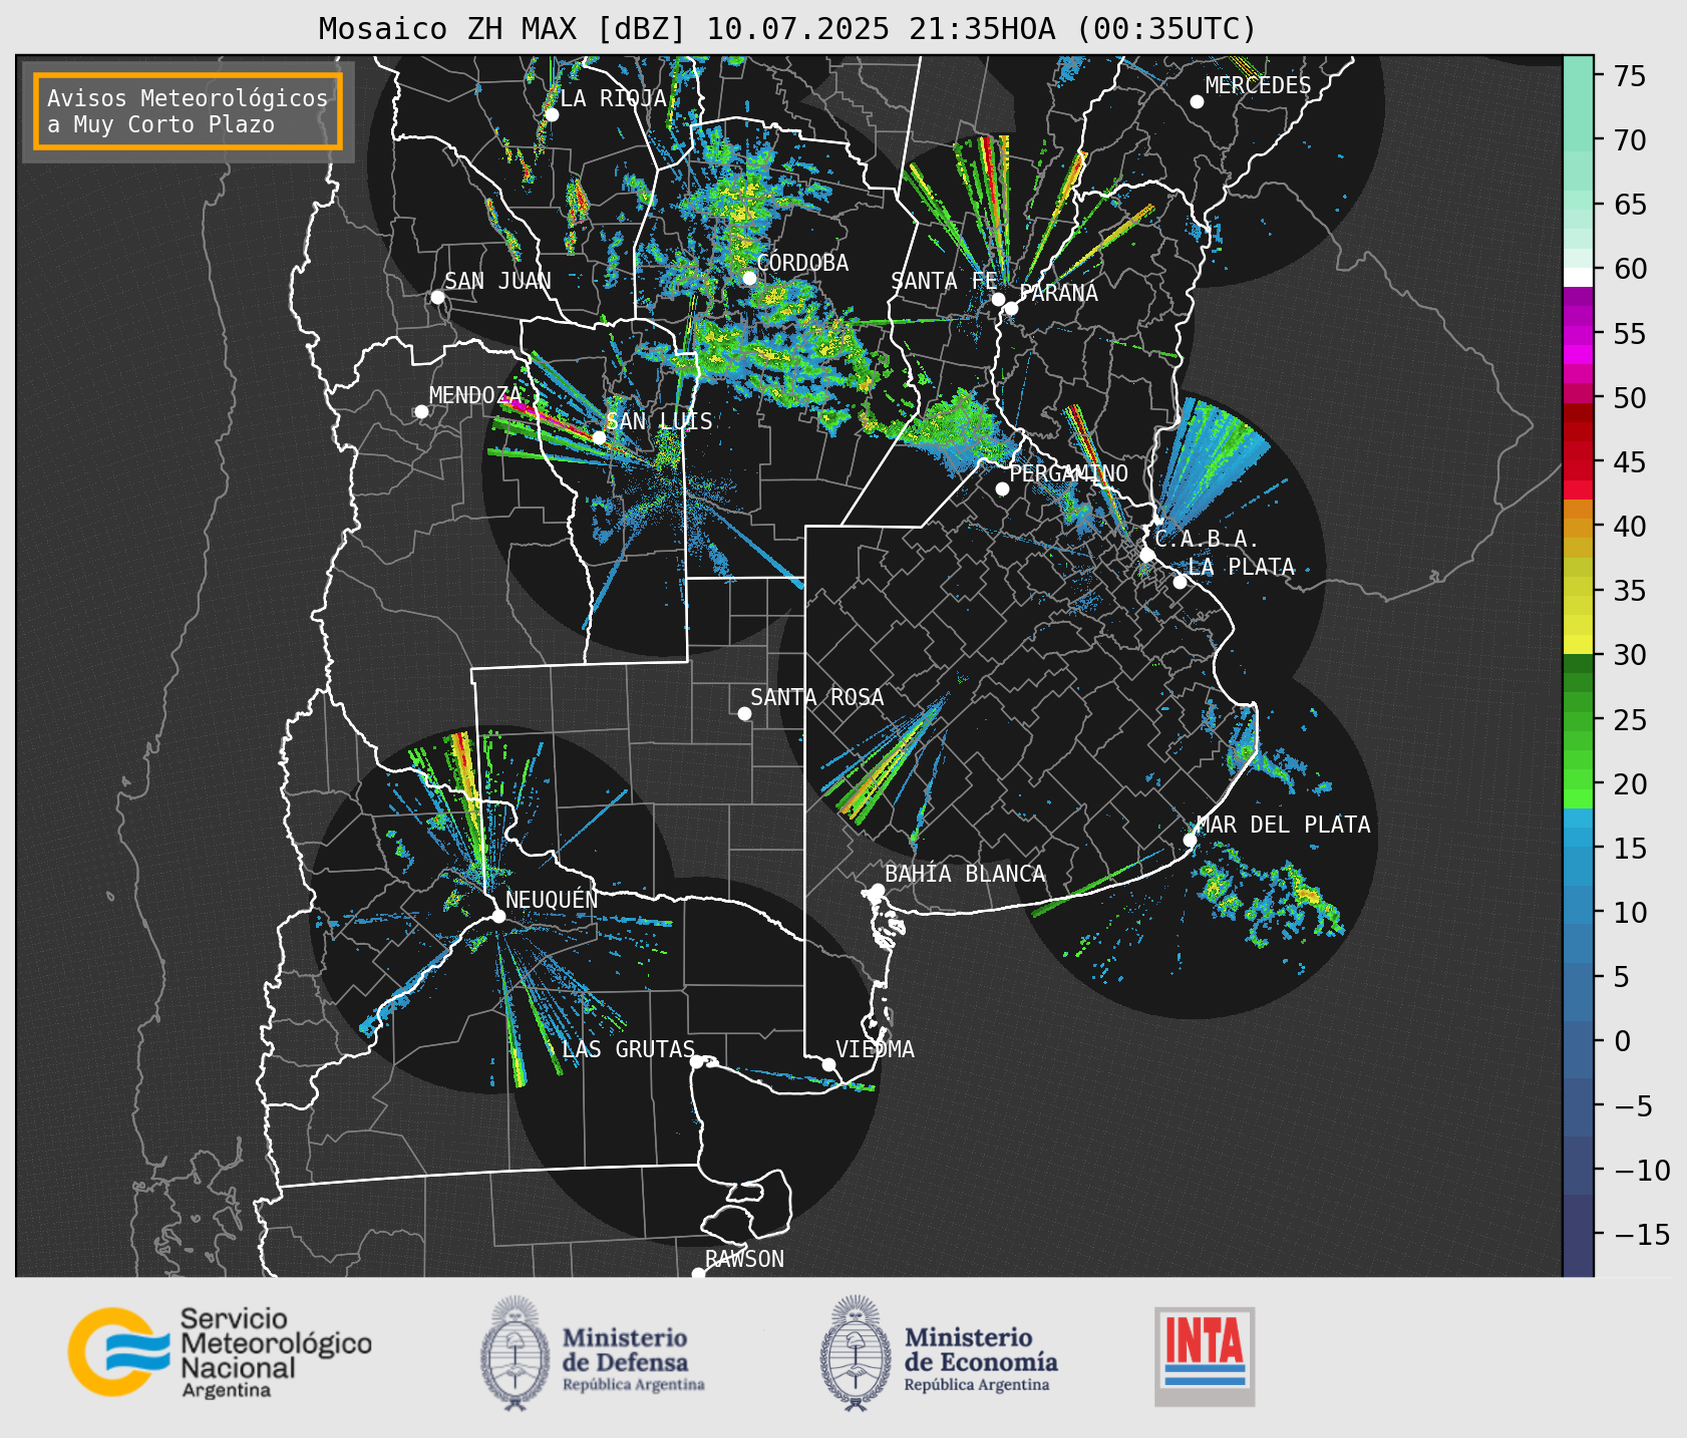Click the CORDOBA label text
The height and width of the screenshot is (1438, 1687).
pos(802,262)
